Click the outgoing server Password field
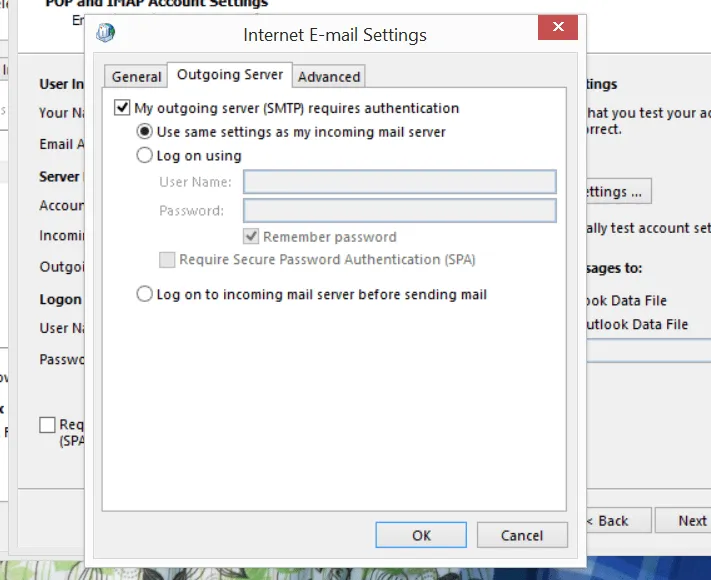The image size is (711, 580). (399, 210)
